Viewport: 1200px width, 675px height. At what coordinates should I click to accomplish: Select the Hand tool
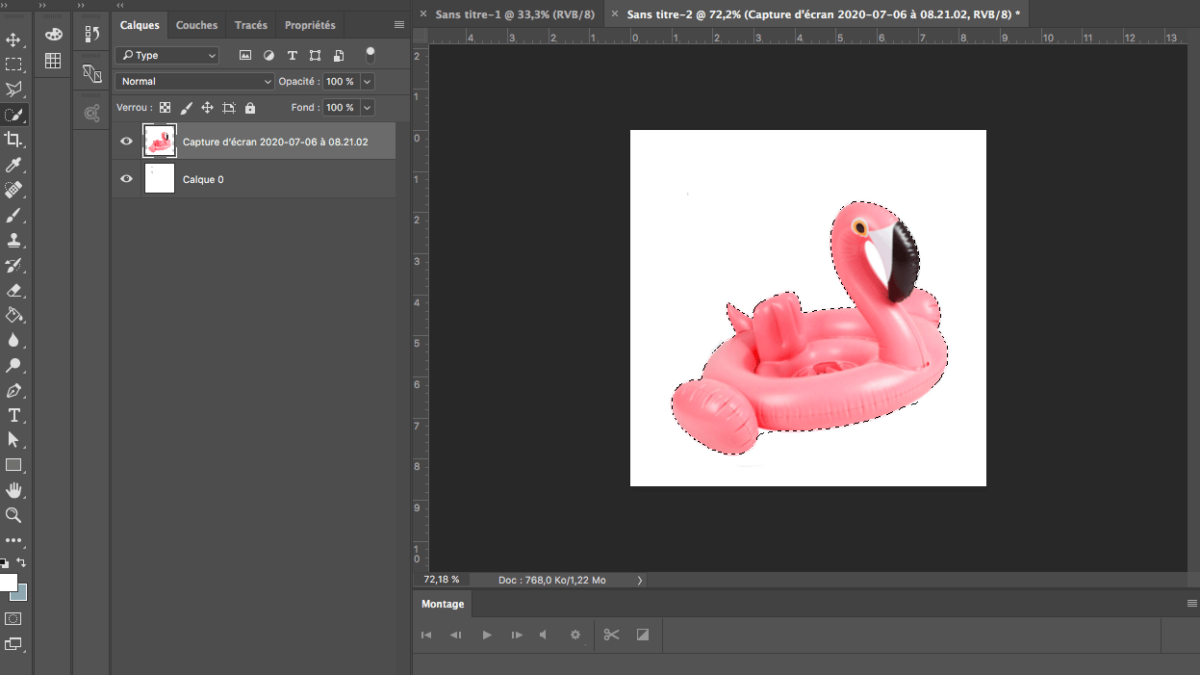[x=14, y=490]
